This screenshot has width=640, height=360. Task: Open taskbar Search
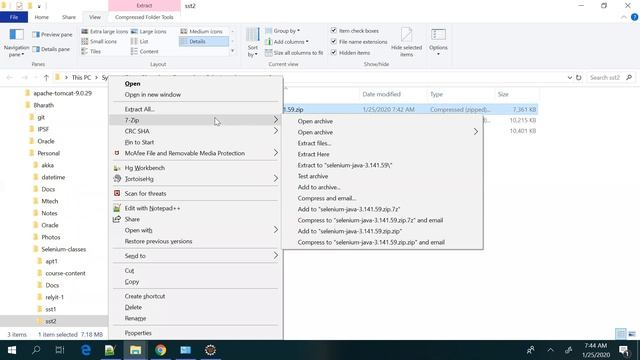click(36, 350)
